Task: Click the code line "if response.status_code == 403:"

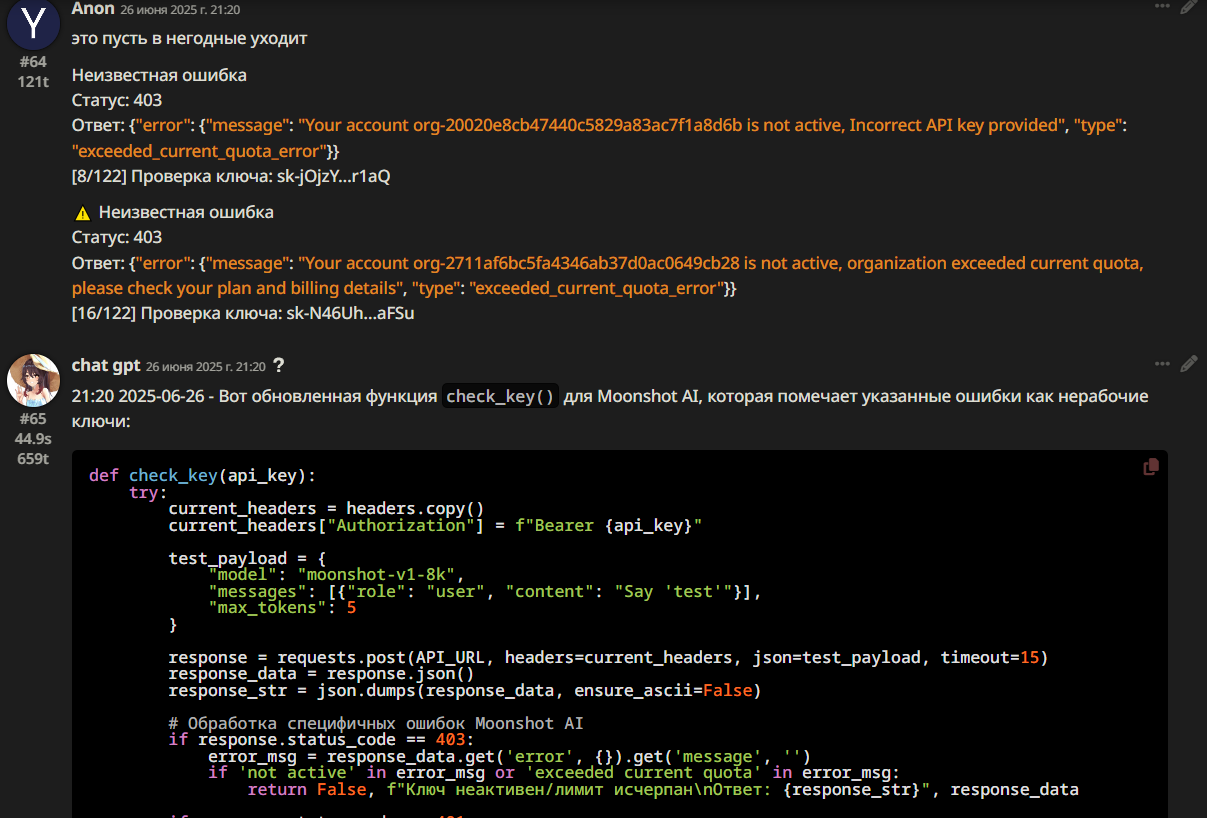Action: point(321,740)
